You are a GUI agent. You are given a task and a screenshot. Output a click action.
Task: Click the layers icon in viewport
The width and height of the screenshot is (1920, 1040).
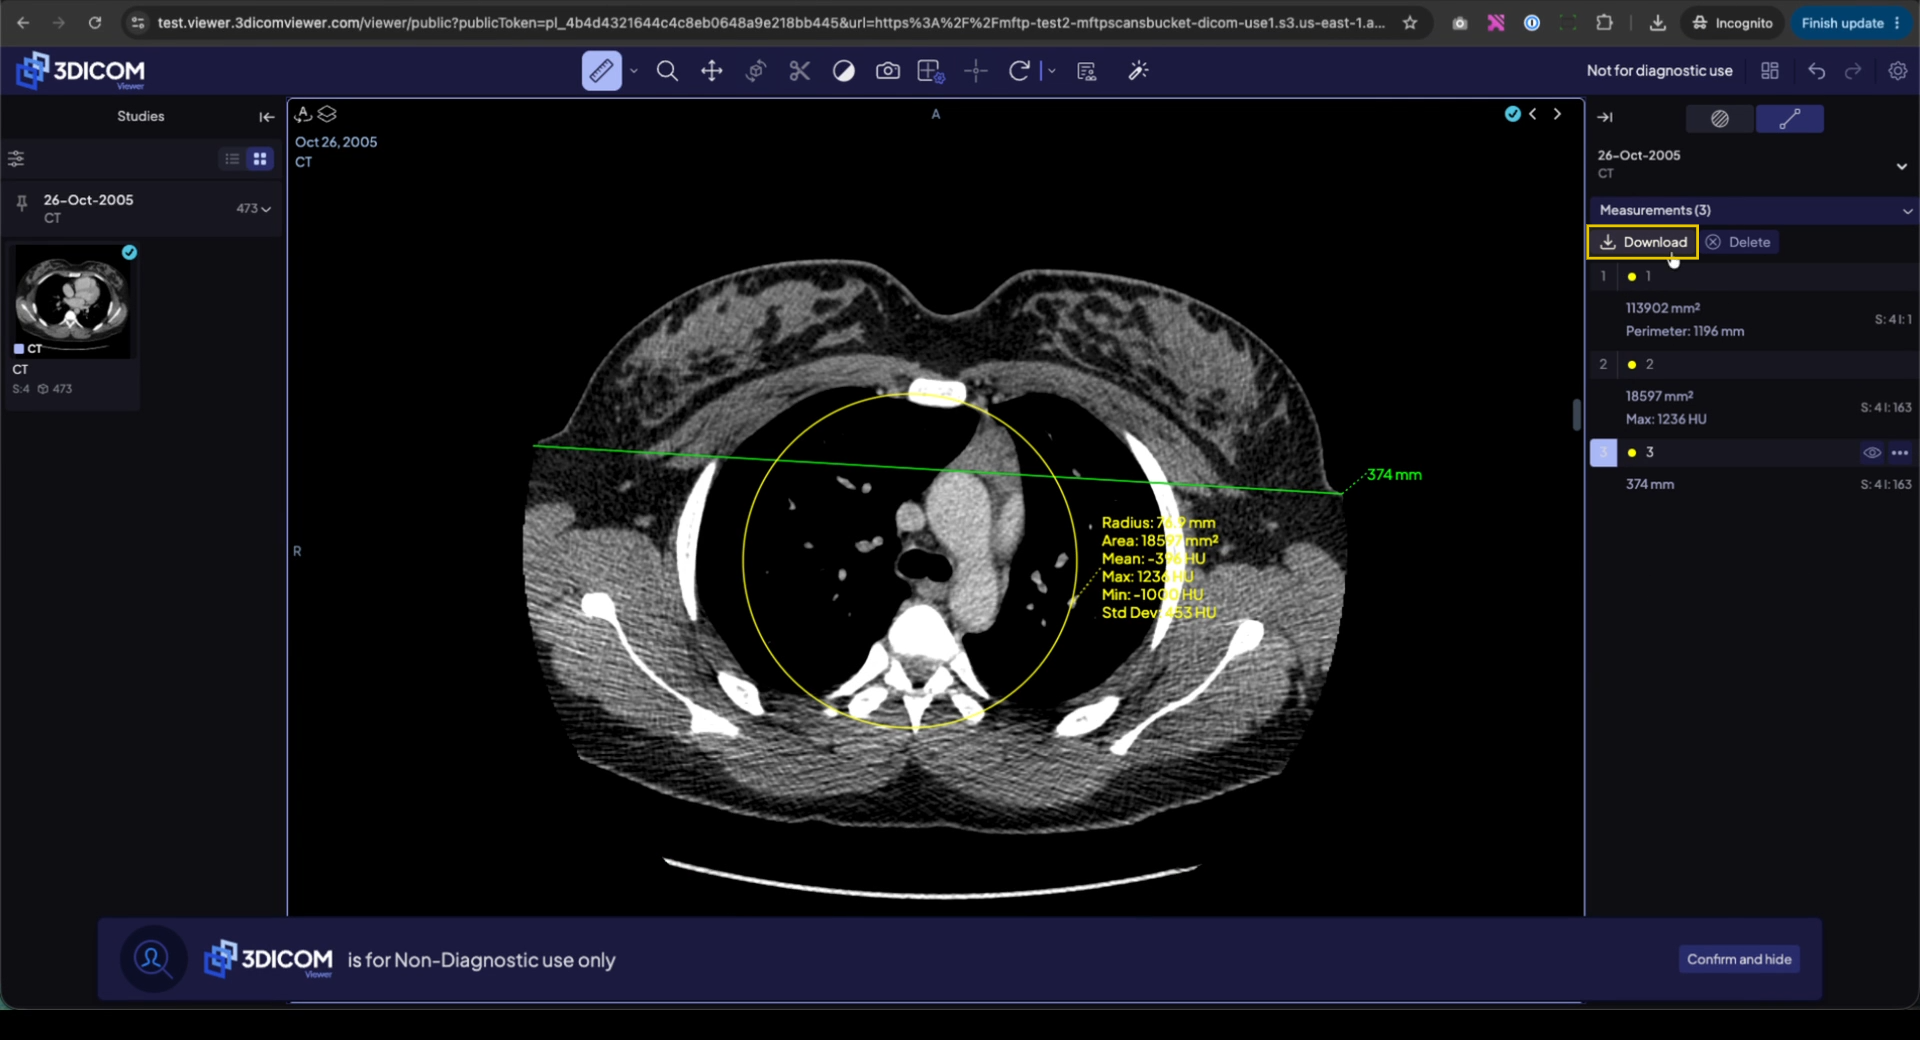tap(327, 114)
